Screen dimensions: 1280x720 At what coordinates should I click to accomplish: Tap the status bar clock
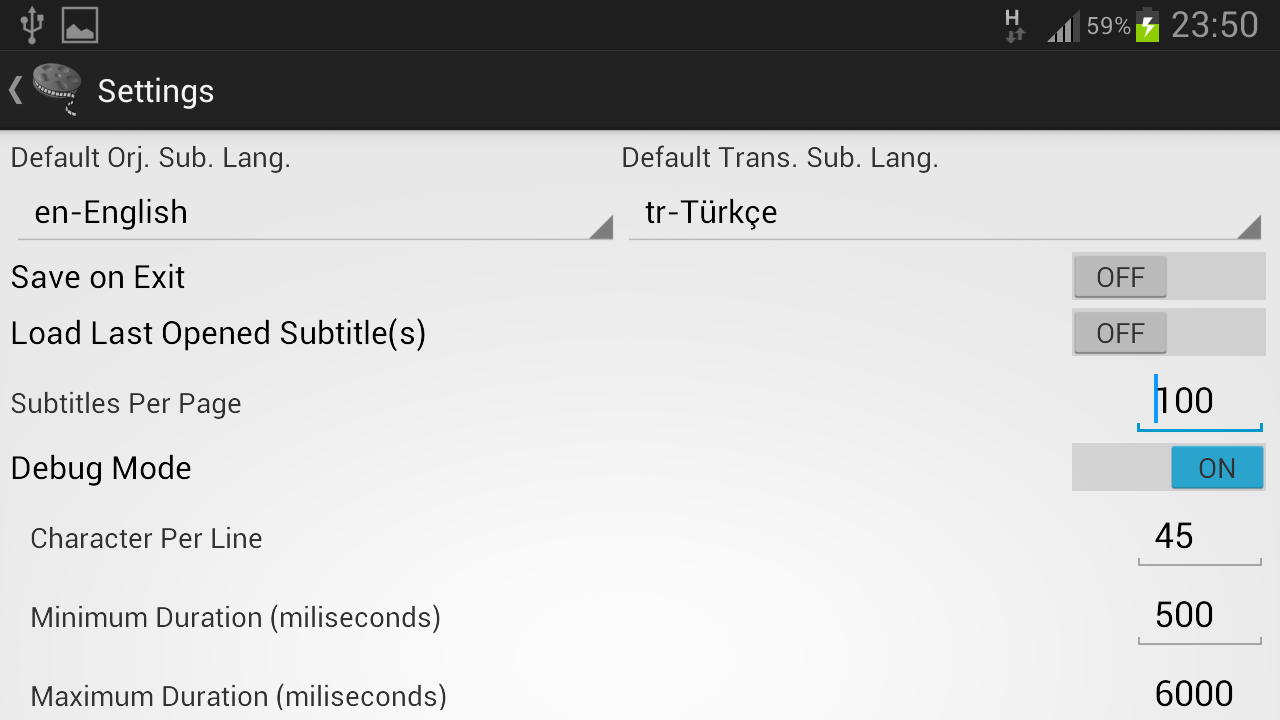(1214, 25)
